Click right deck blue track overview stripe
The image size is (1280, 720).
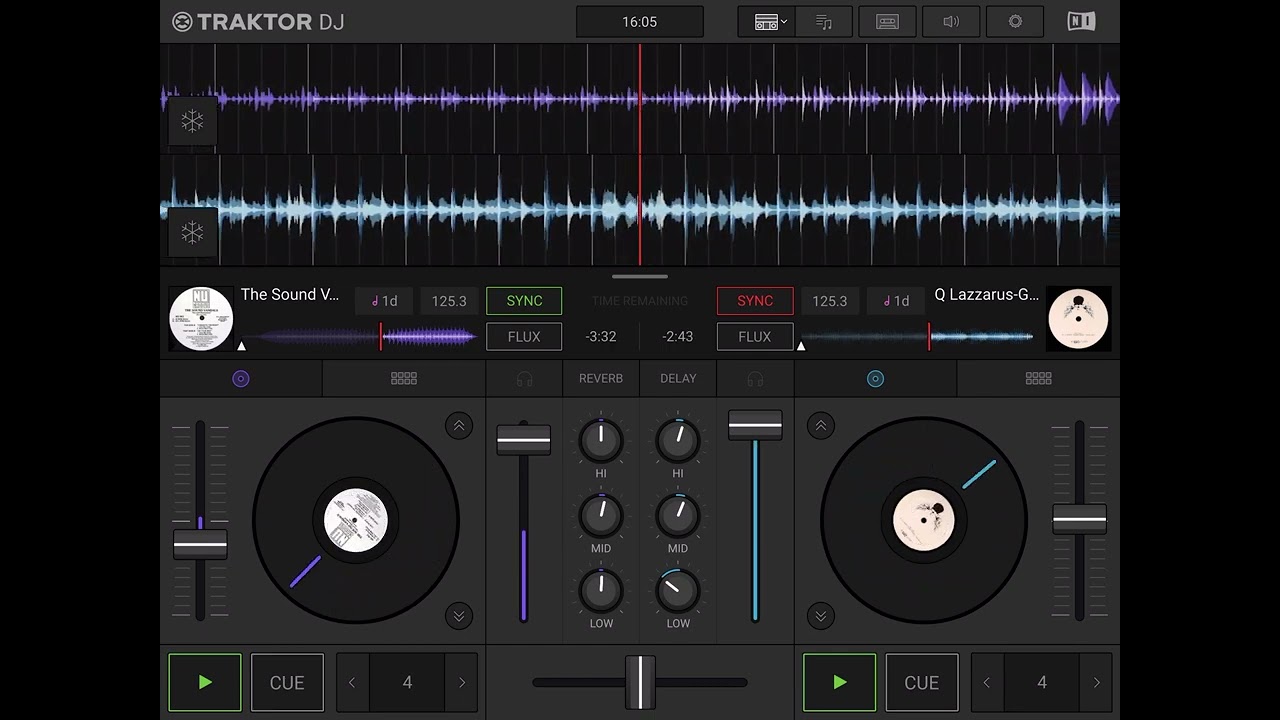pos(917,337)
